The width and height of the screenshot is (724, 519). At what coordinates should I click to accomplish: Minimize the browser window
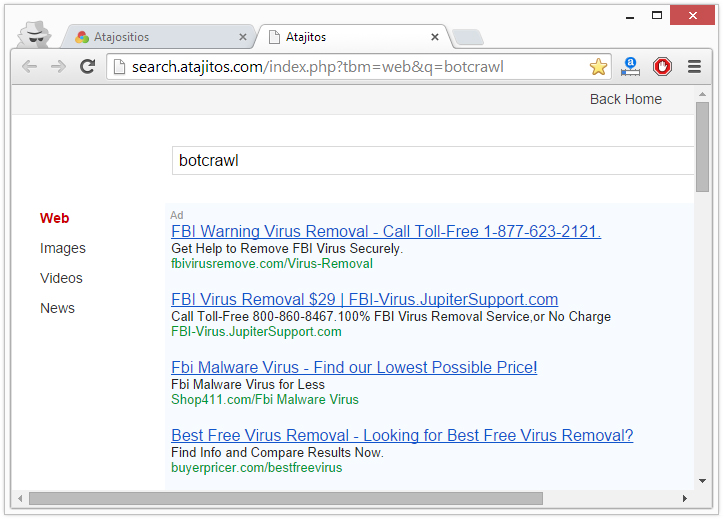pyautogui.click(x=630, y=17)
